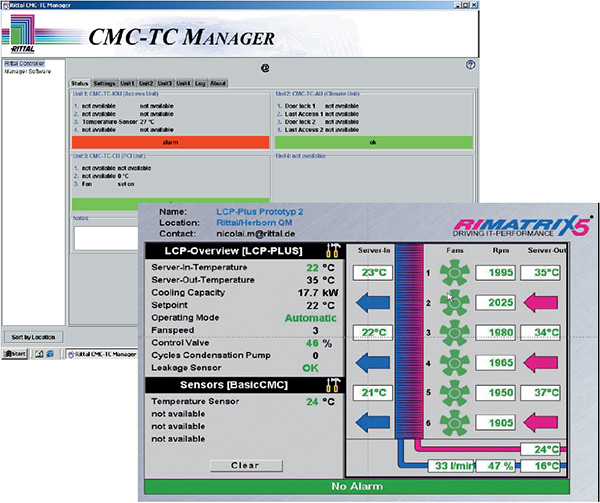Open the Log tab

point(200,83)
